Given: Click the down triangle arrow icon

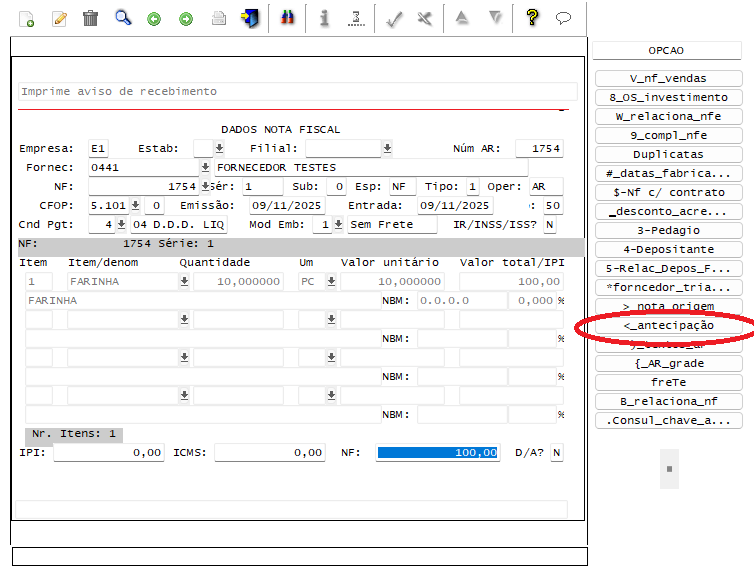Looking at the screenshot, I should tap(495, 18).
